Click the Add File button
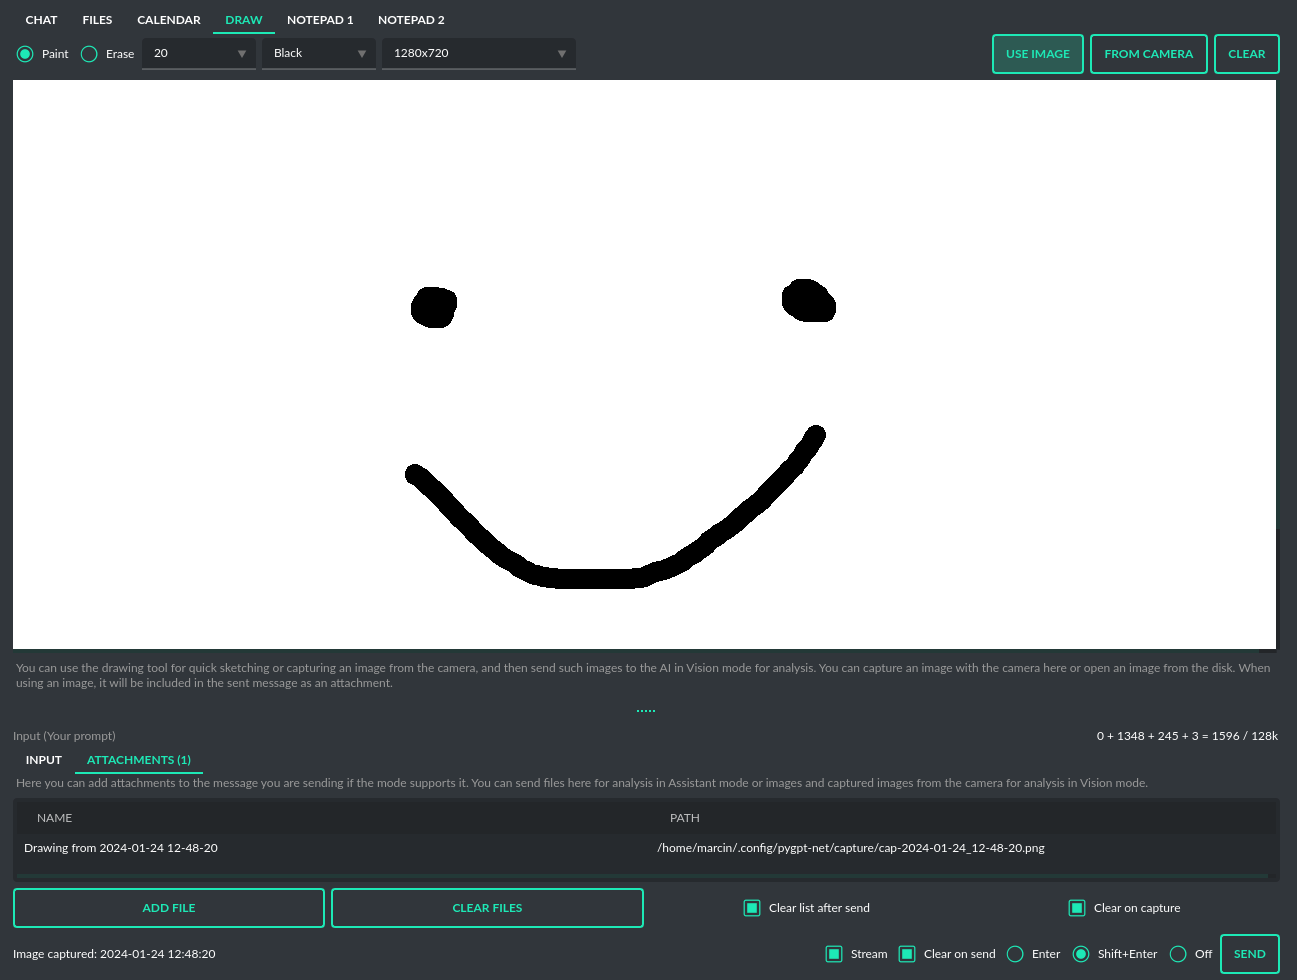Image resolution: width=1297 pixels, height=980 pixels. [169, 908]
